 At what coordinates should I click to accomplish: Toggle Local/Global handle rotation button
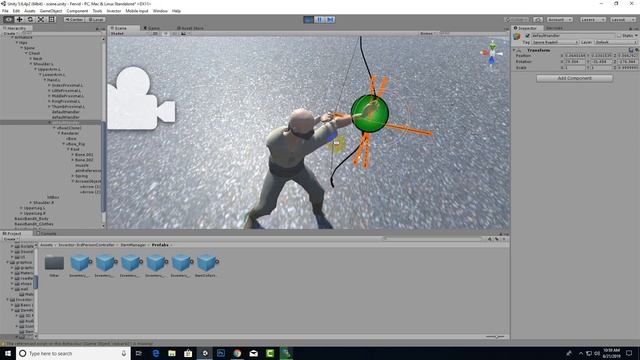coord(96,20)
